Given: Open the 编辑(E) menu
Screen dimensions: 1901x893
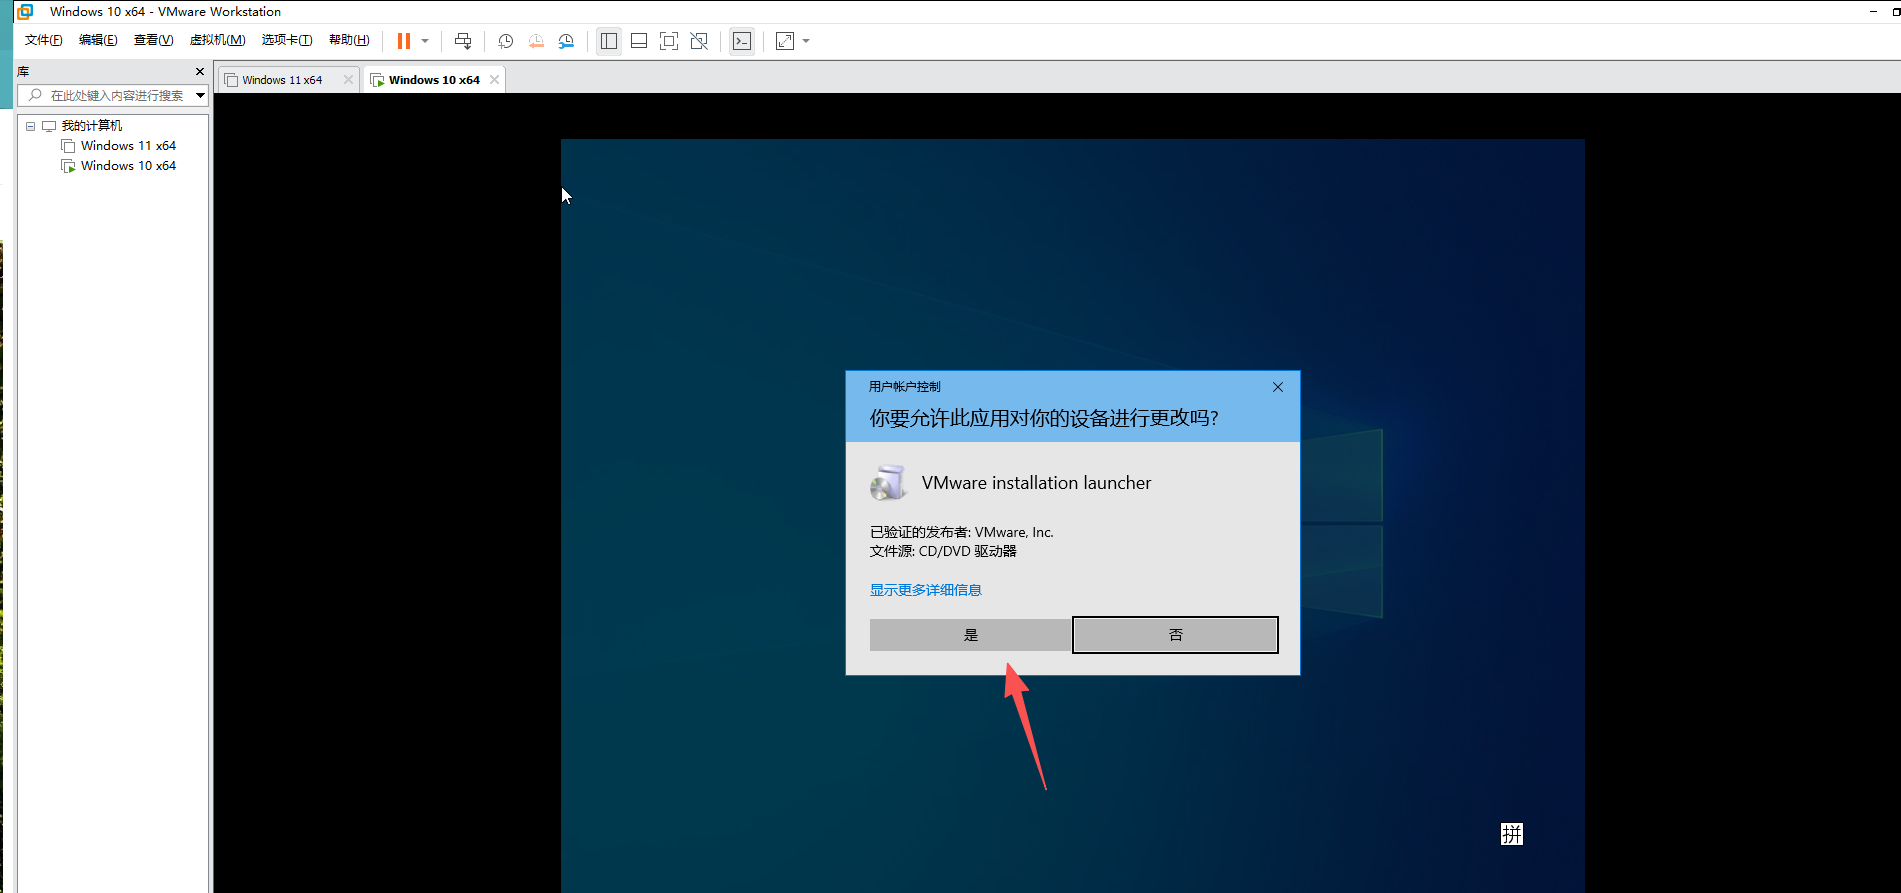Looking at the screenshot, I should [x=98, y=40].
